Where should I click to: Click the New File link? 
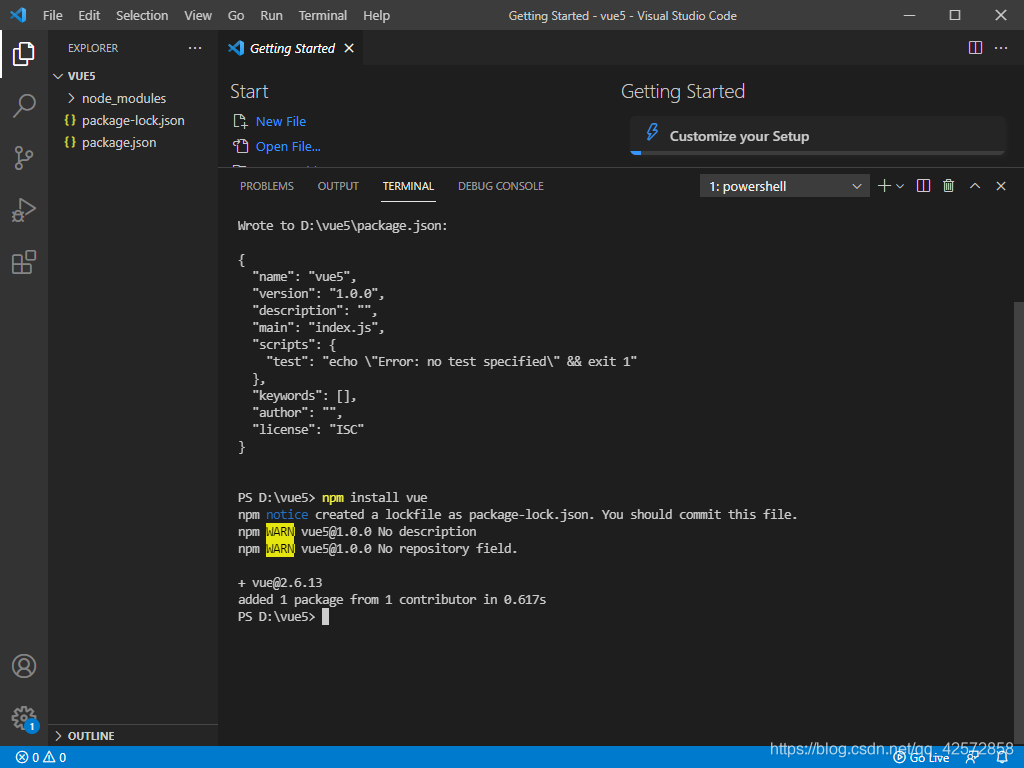pyautogui.click(x=281, y=121)
